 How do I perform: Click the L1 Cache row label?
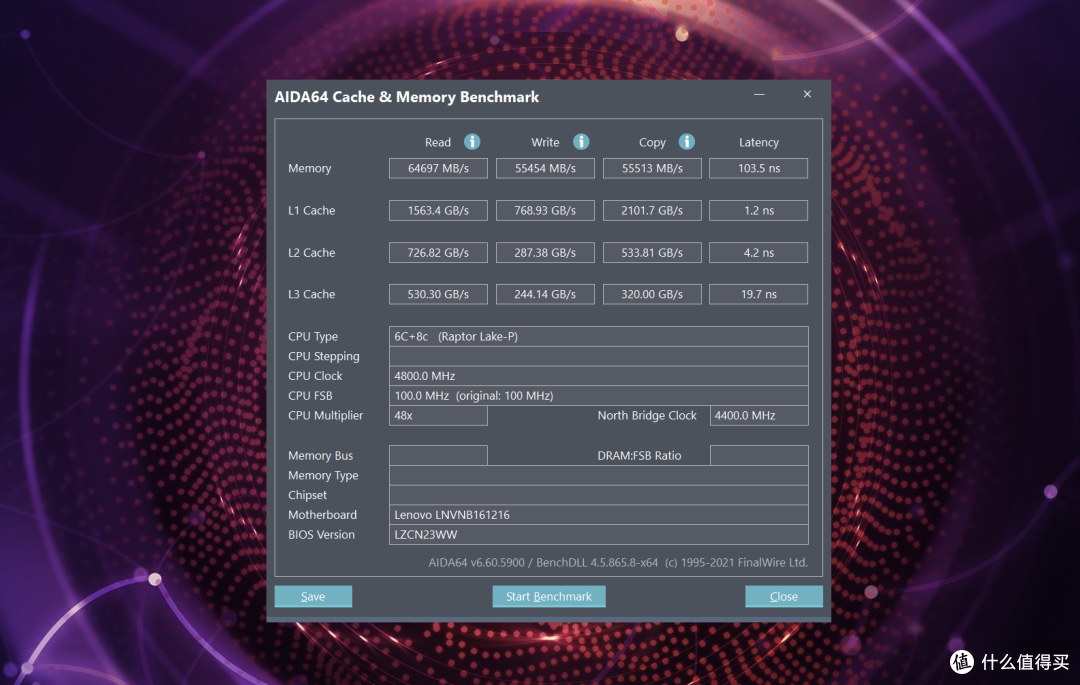point(311,211)
